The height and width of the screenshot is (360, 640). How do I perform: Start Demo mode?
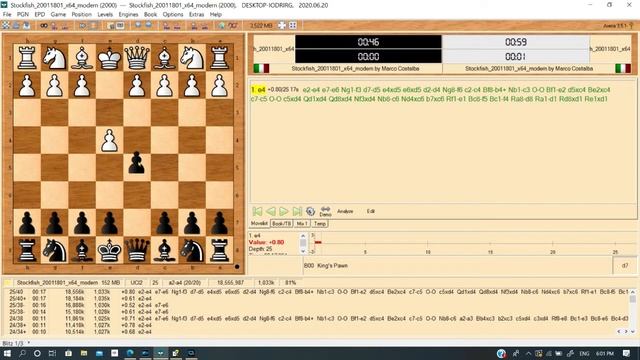point(325,211)
